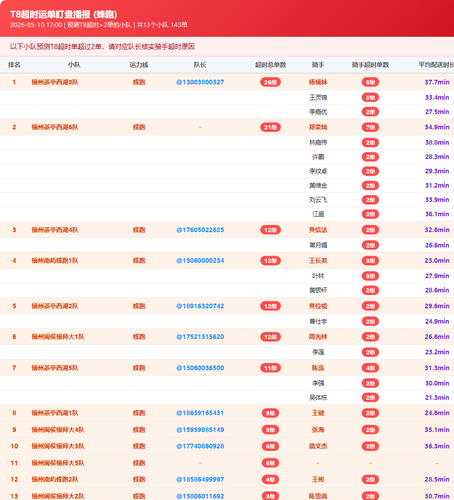Open captain contact @15806011692

tap(200, 496)
